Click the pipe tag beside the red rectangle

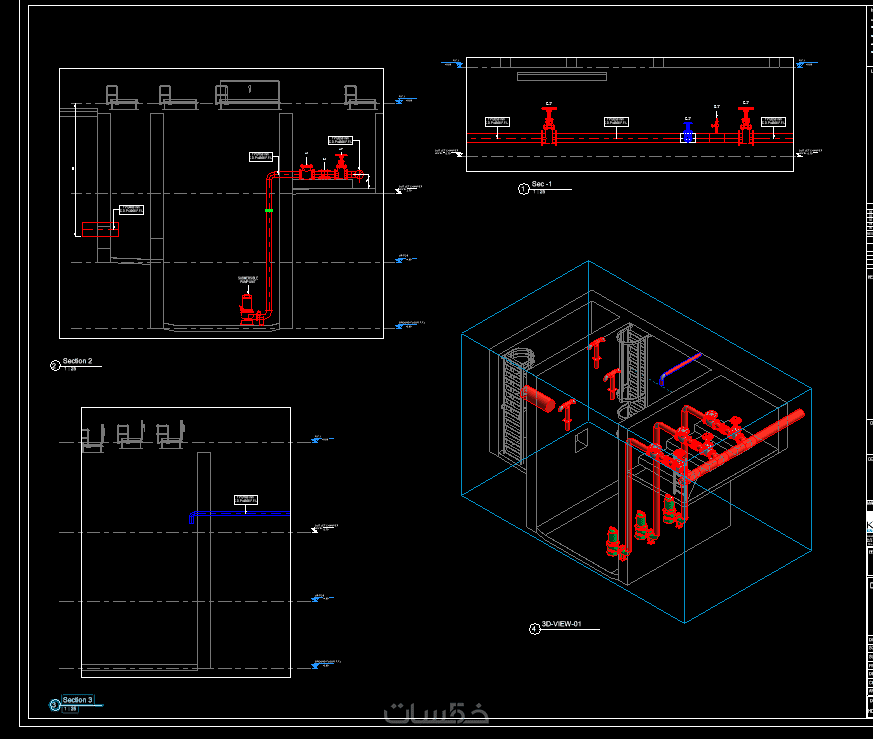coord(131,210)
